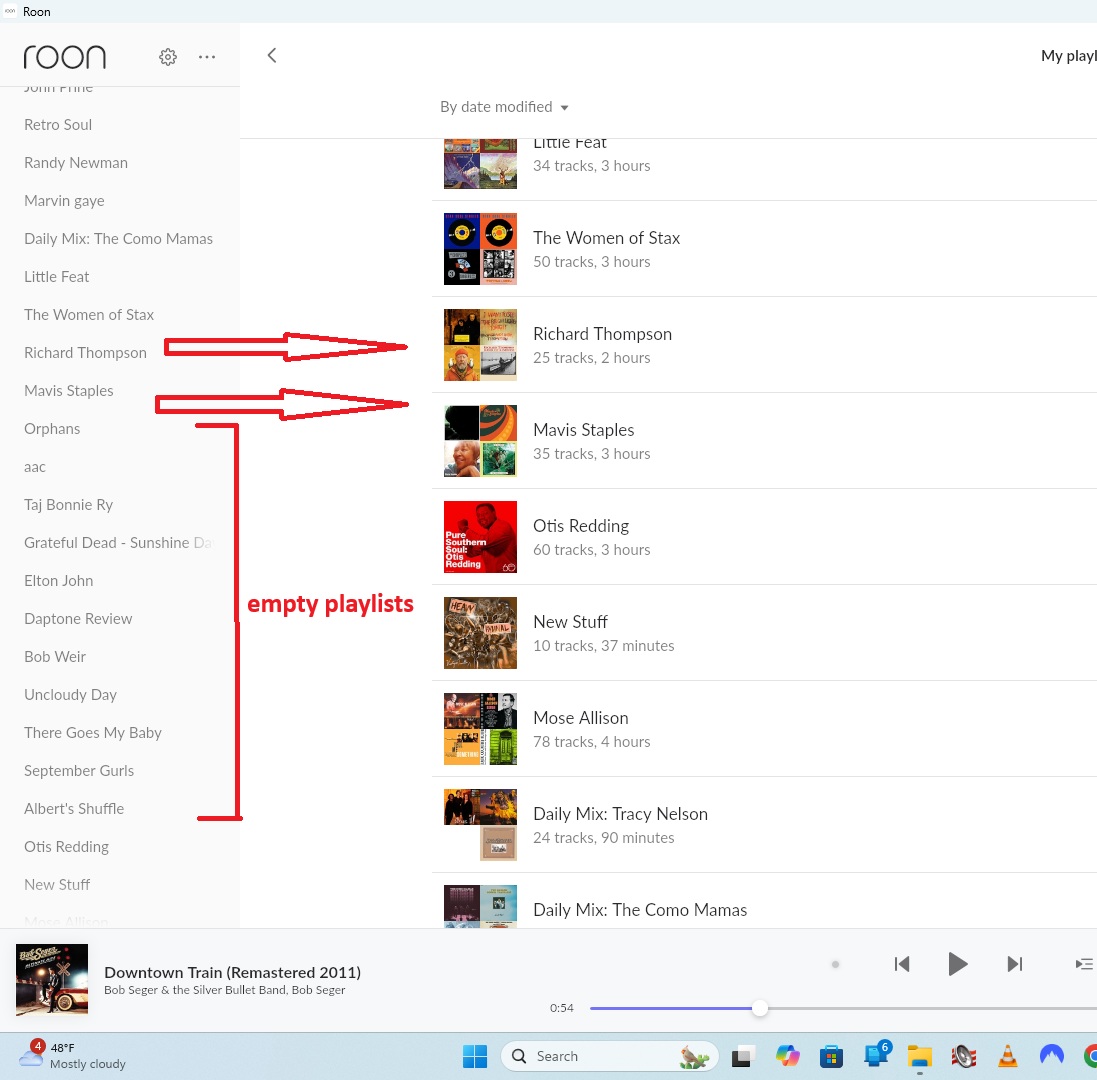Expand the By date modified sort dropdown
This screenshot has height=1080, width=1097.
504,107
